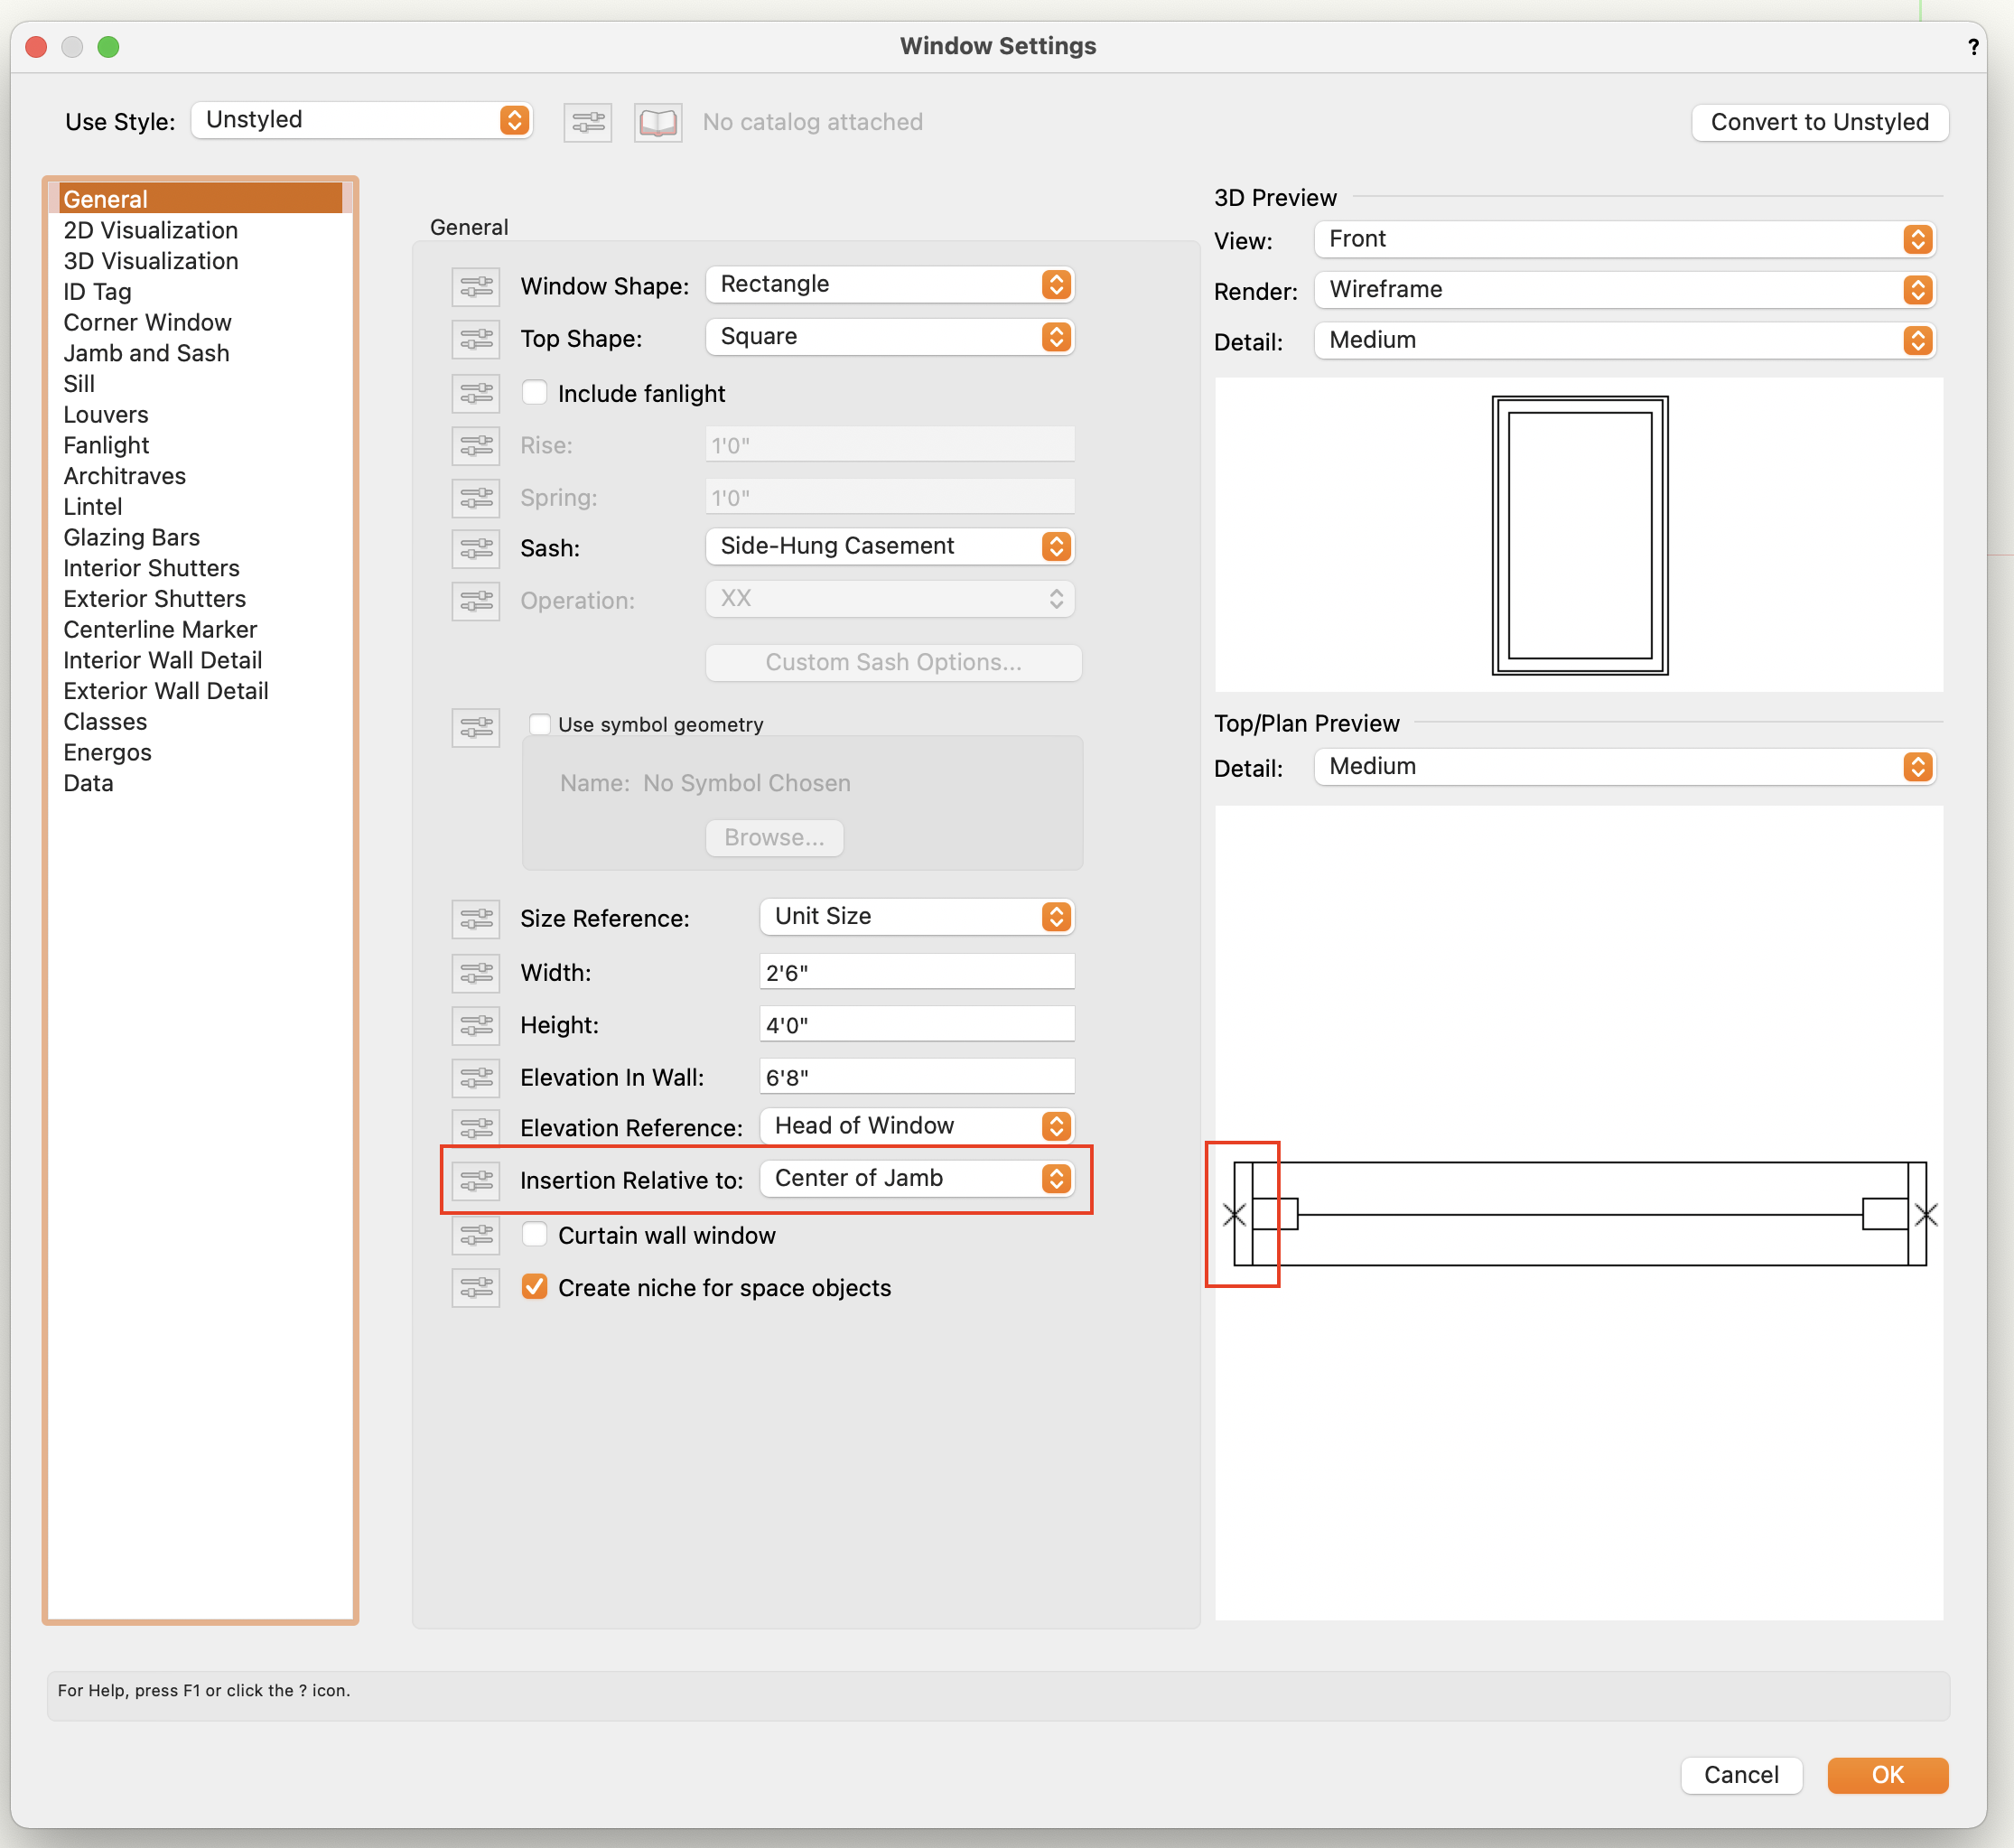
Task: Click the help question mark icon
Action: click(x=1973, y=46)
